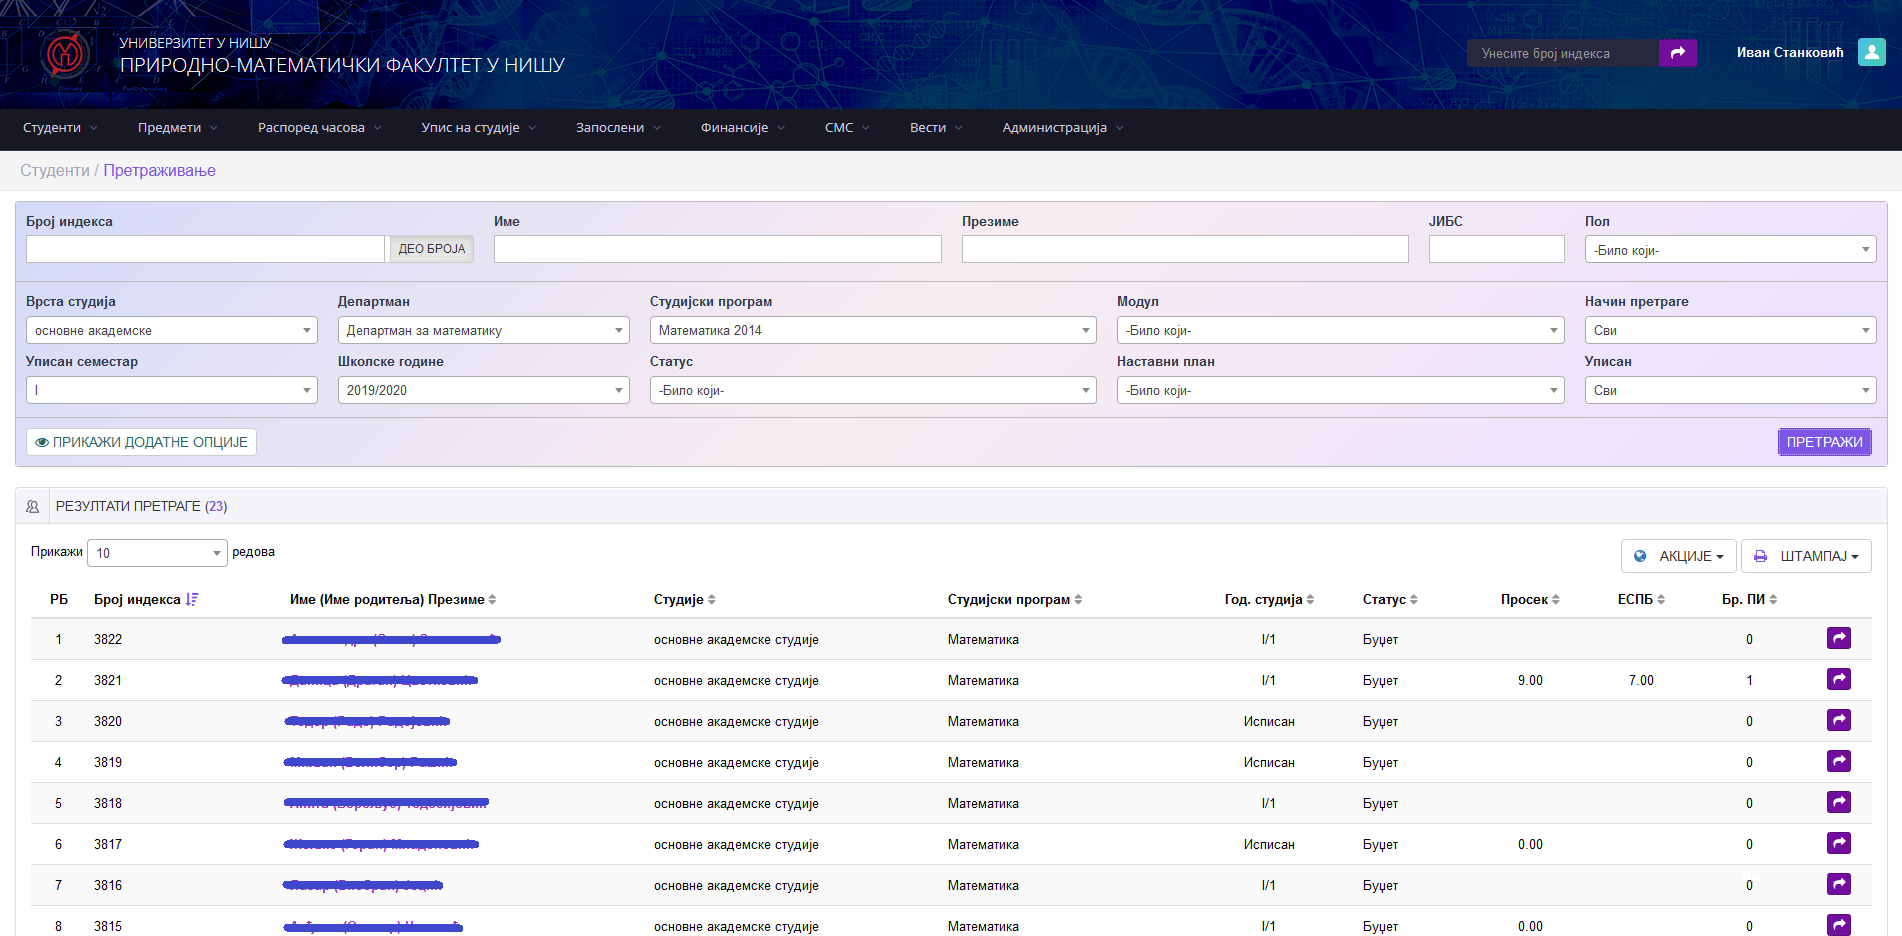
Task: Show additional options with eye button
Action: (141, 442)
